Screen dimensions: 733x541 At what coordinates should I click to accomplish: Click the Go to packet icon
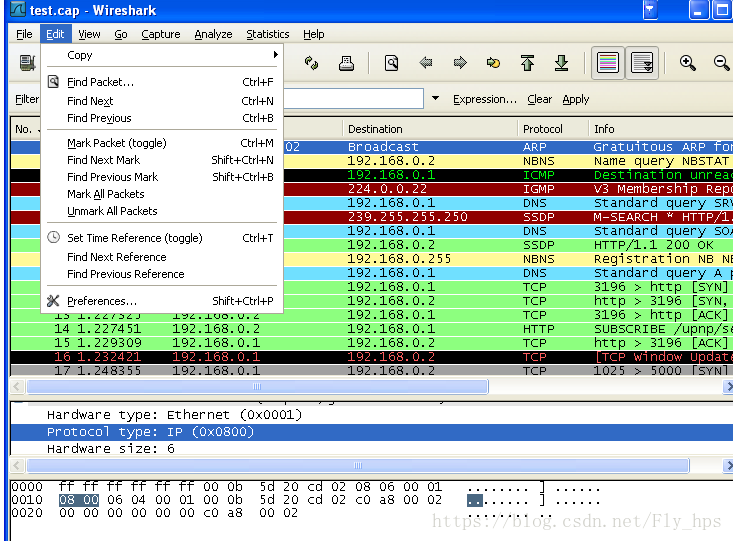(493, 62)
